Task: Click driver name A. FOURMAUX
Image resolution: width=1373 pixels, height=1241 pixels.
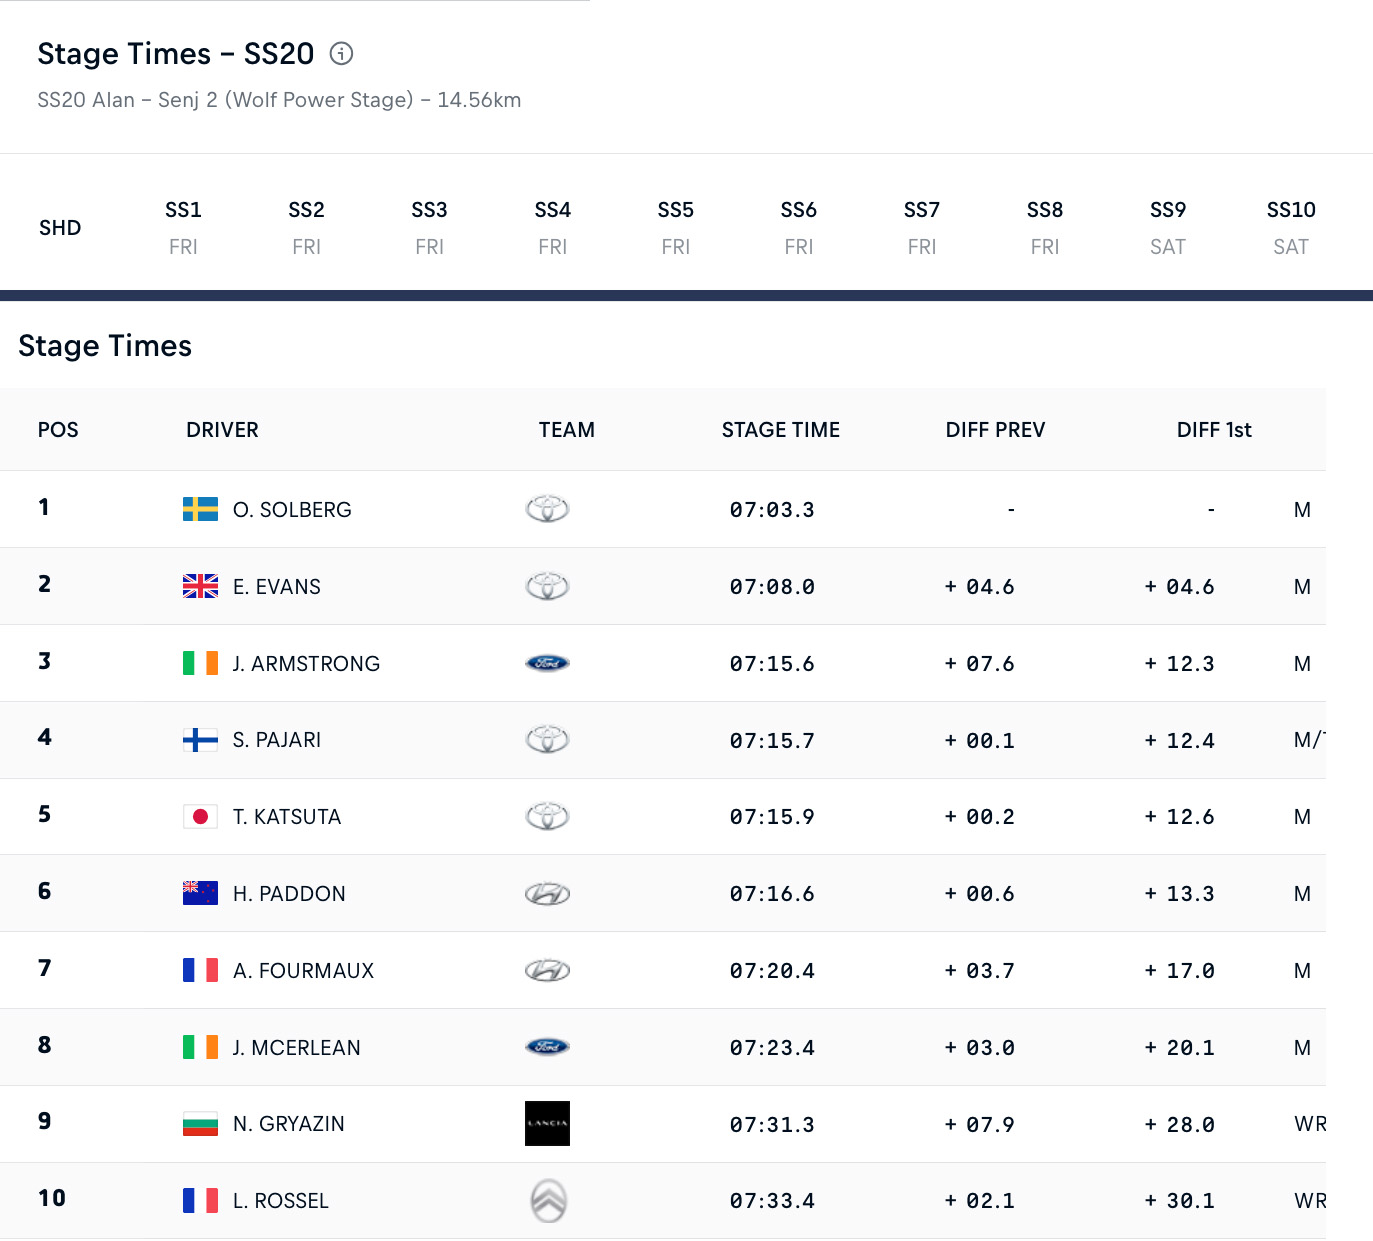Action: (x=303, y=970)
